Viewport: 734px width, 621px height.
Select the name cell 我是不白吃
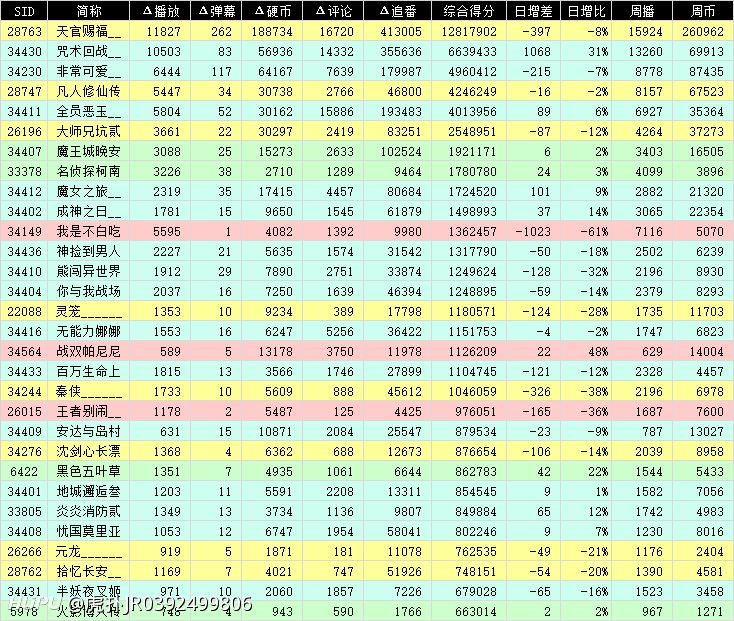click(88, 232)
